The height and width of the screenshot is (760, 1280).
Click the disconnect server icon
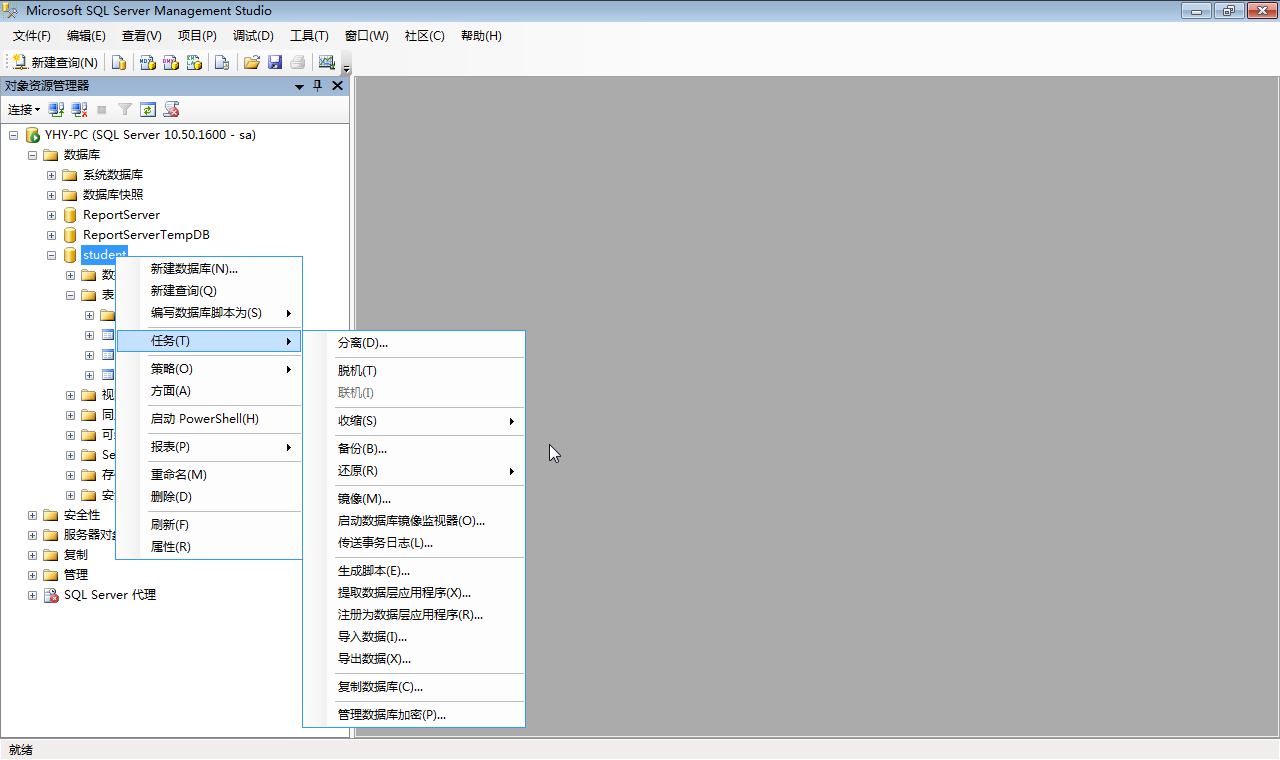[x=79, y=110]
